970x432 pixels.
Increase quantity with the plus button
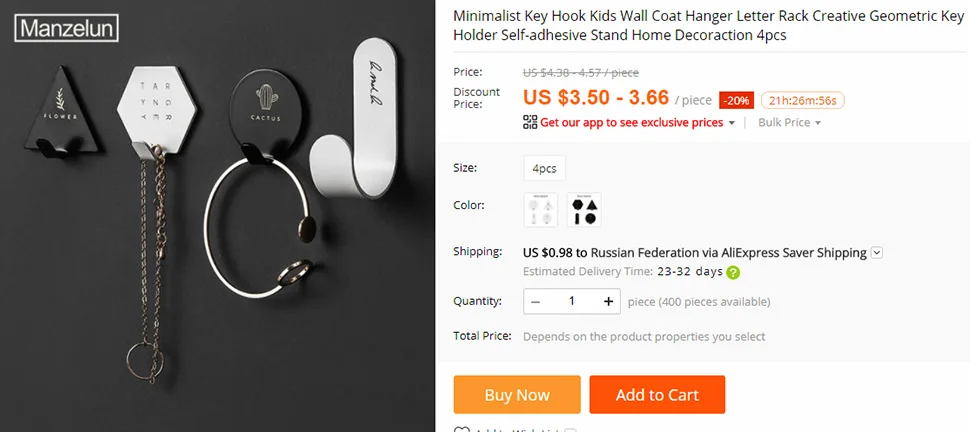pyautogui.click(x=609, y=301)
